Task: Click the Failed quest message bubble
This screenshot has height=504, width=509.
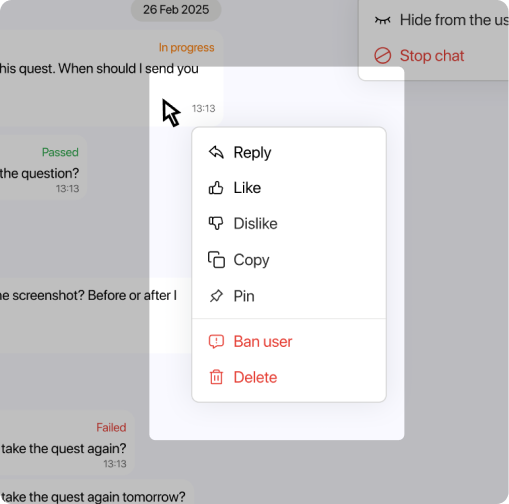Action: point(67,443)
